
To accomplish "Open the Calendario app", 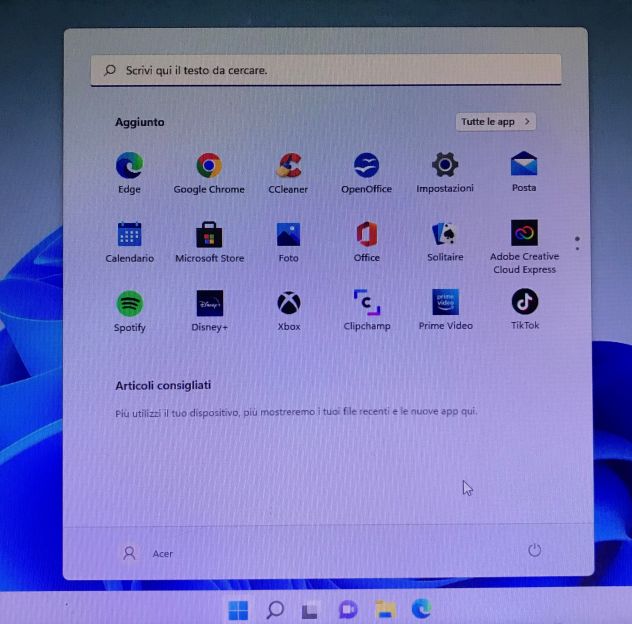I will tap(129, 242).
